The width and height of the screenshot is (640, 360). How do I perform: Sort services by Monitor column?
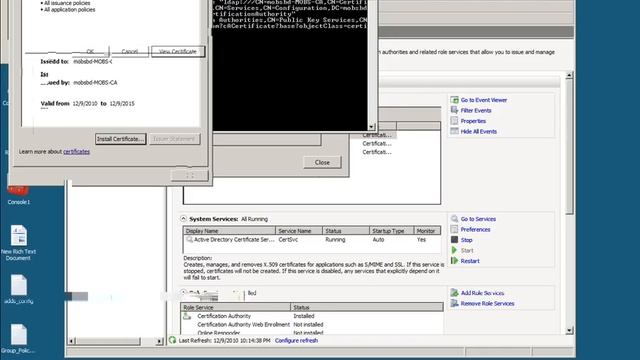(427, 231)
